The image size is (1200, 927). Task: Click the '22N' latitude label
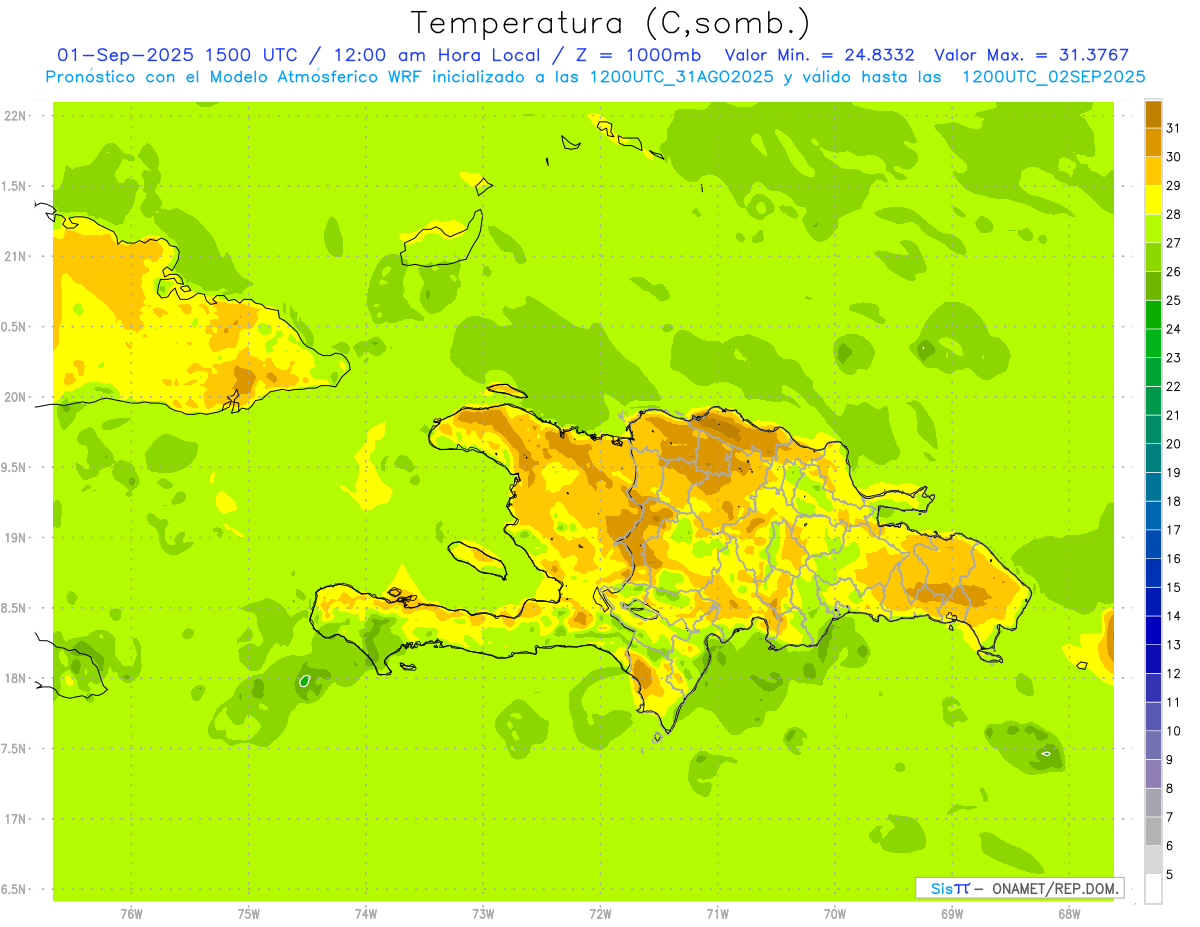tap(15, 116)
